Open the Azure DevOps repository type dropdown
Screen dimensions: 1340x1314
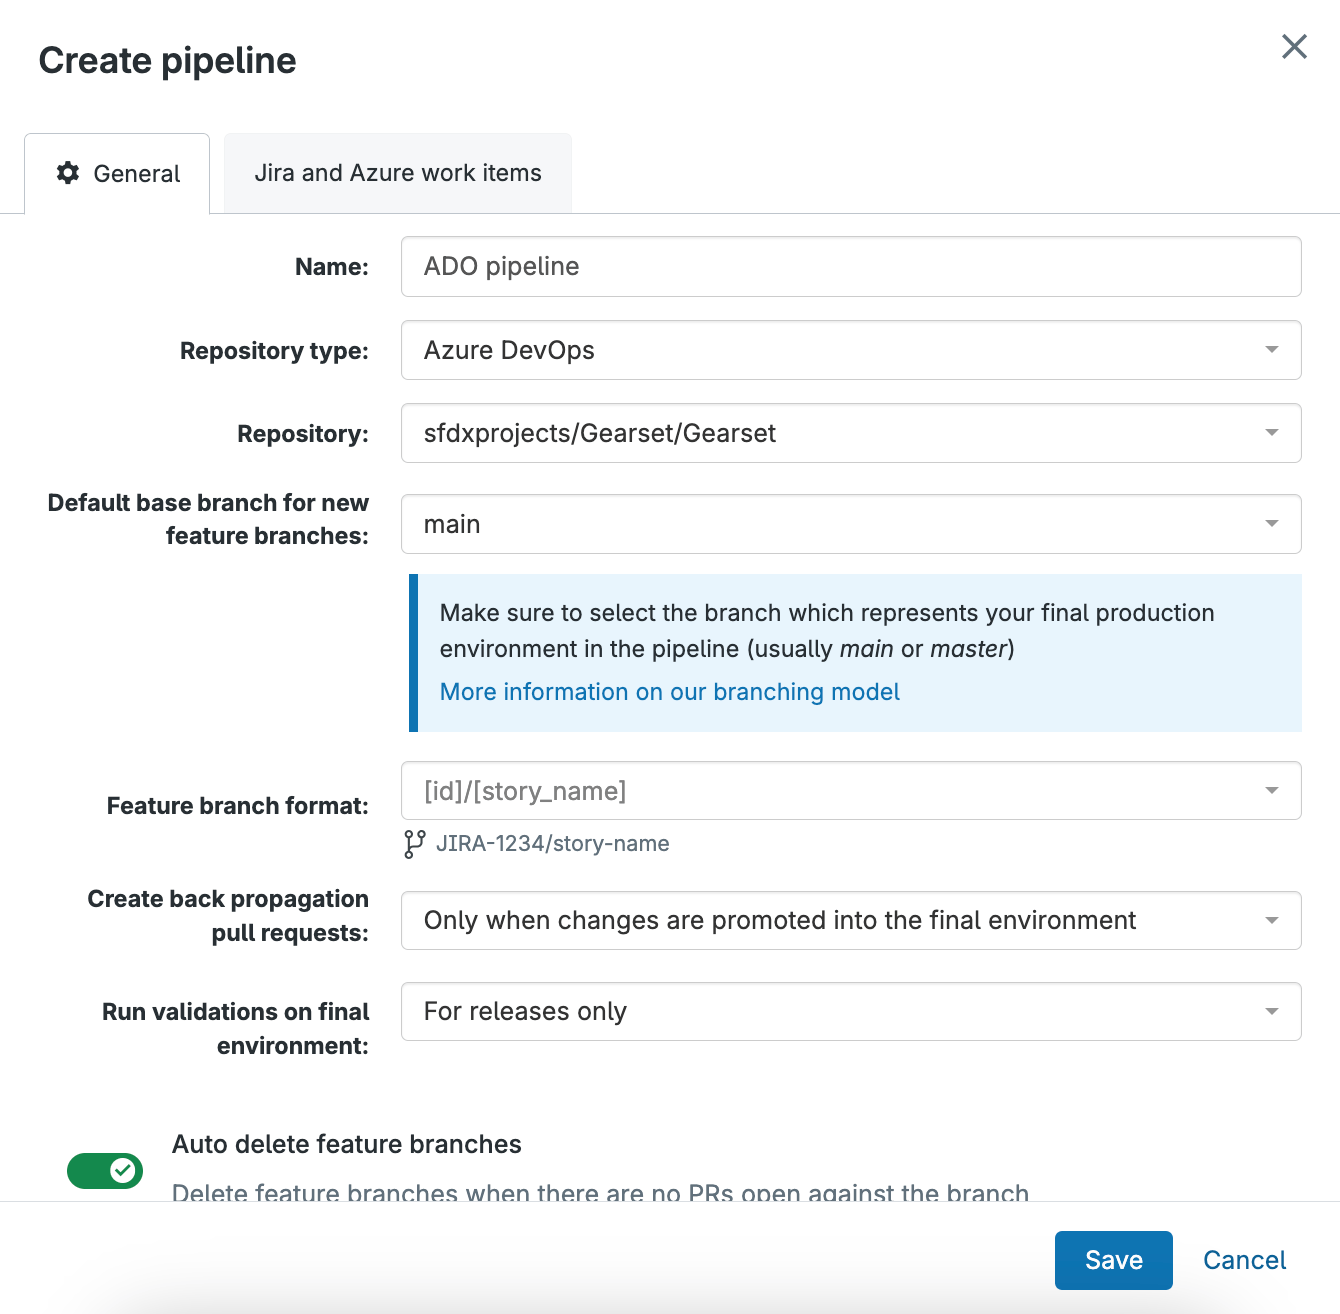pyautogui.click(x=850, y=350)
